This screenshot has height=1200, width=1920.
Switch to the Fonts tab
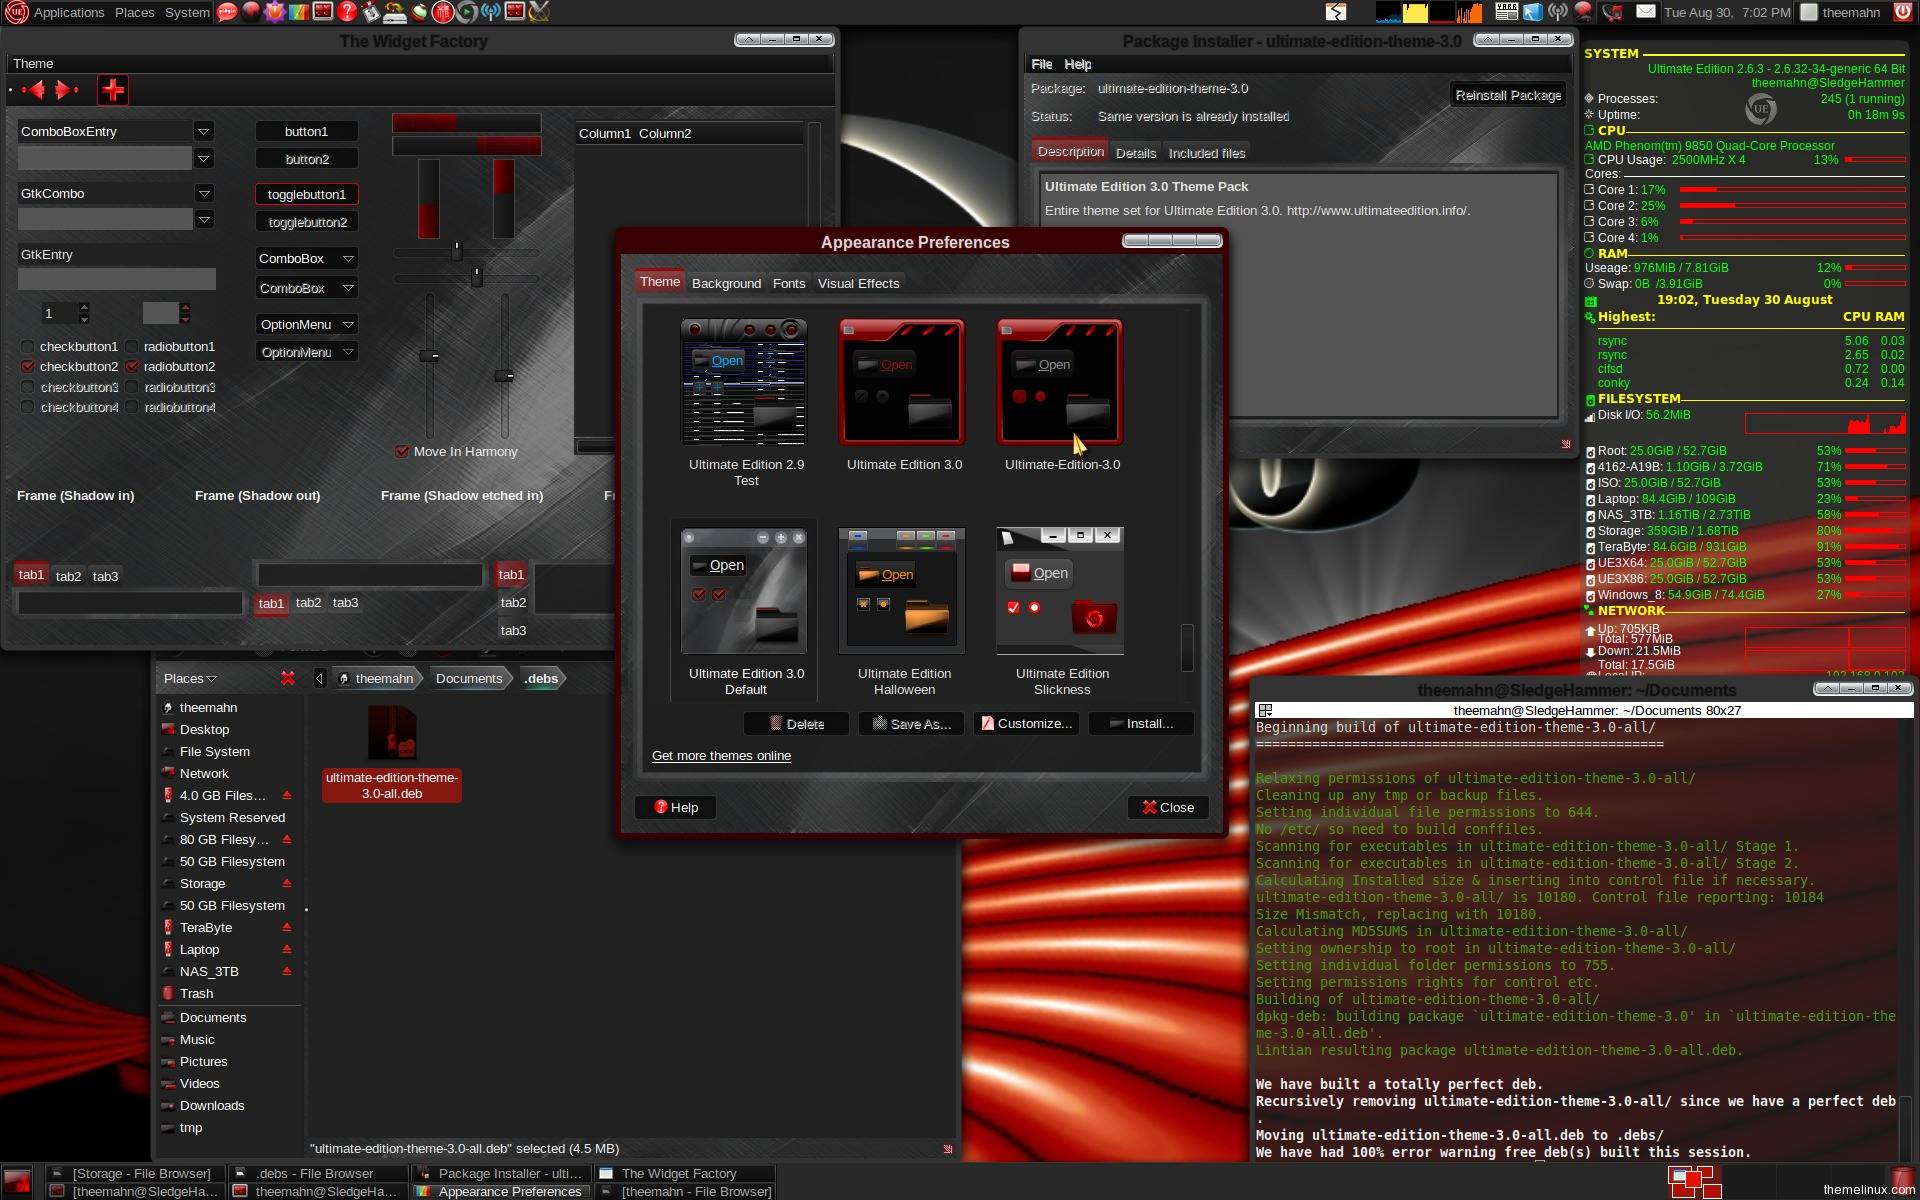coord(789,283)
